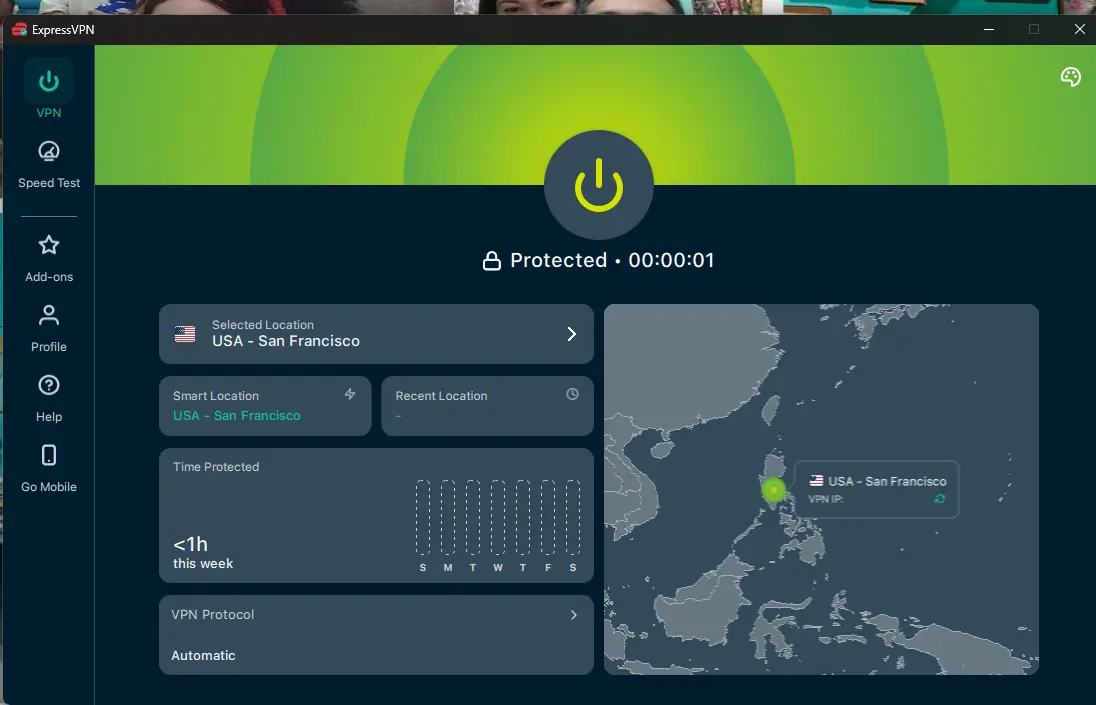
Task: Click 'this week' under Time Protected
Action: pyautogui.click(x=203, y=563)
